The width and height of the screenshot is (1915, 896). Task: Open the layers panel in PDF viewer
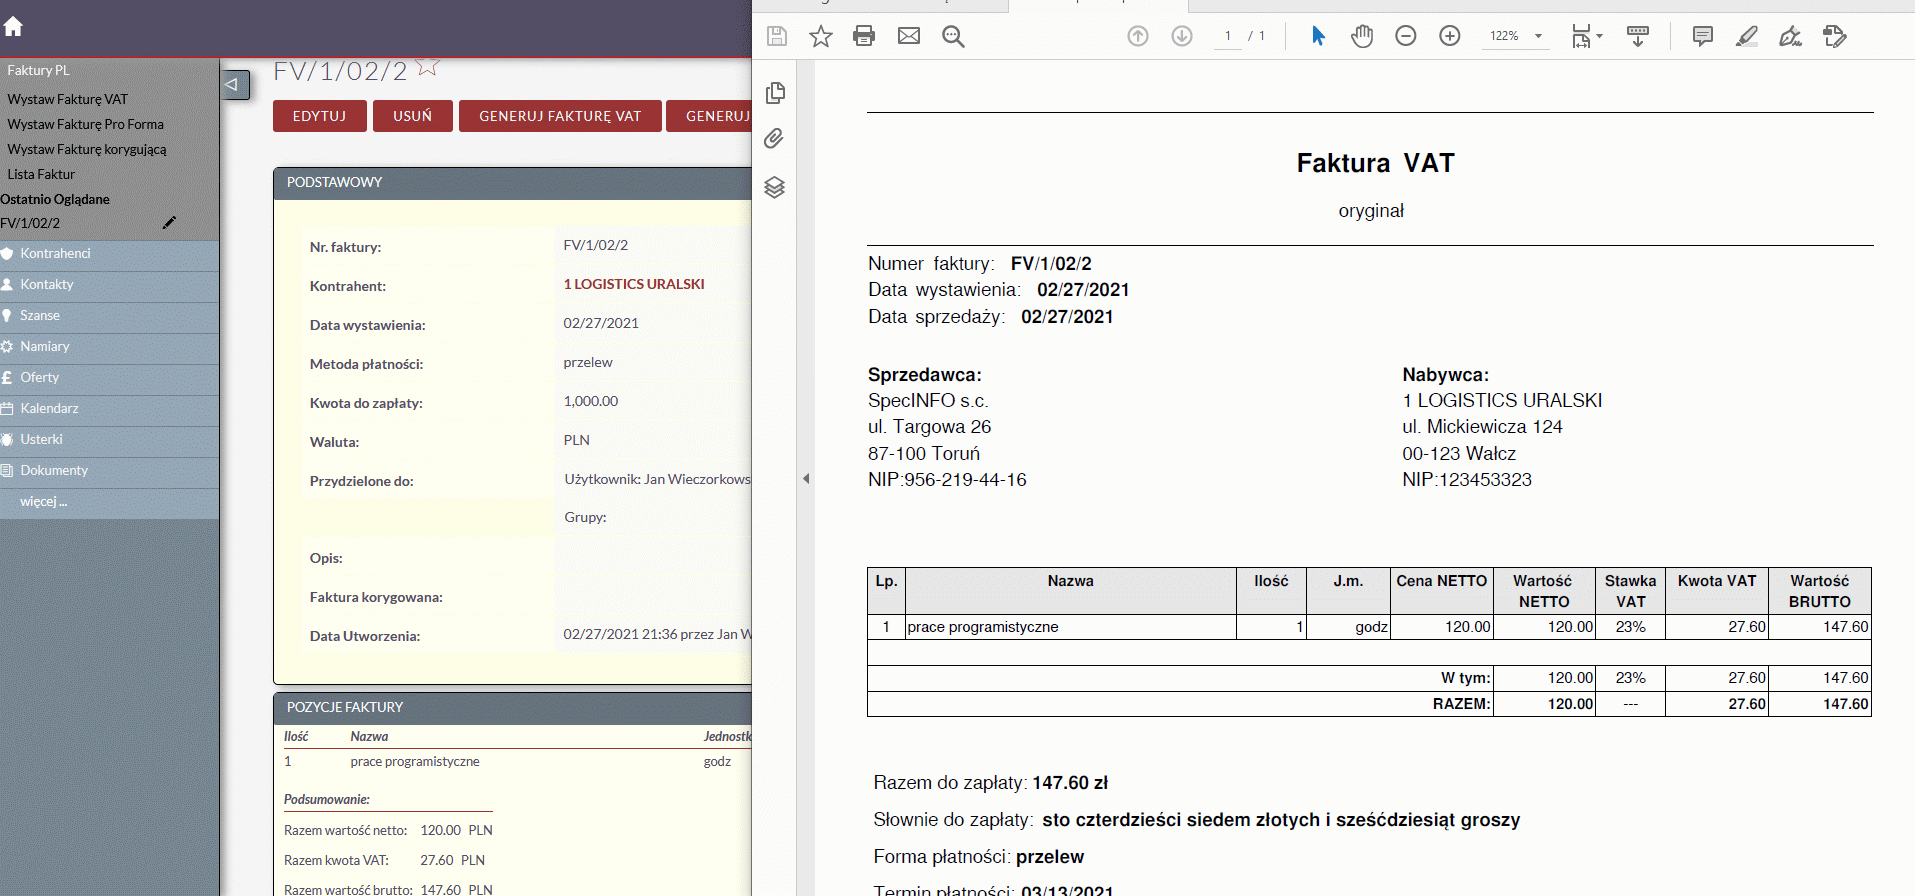[775, 187]
